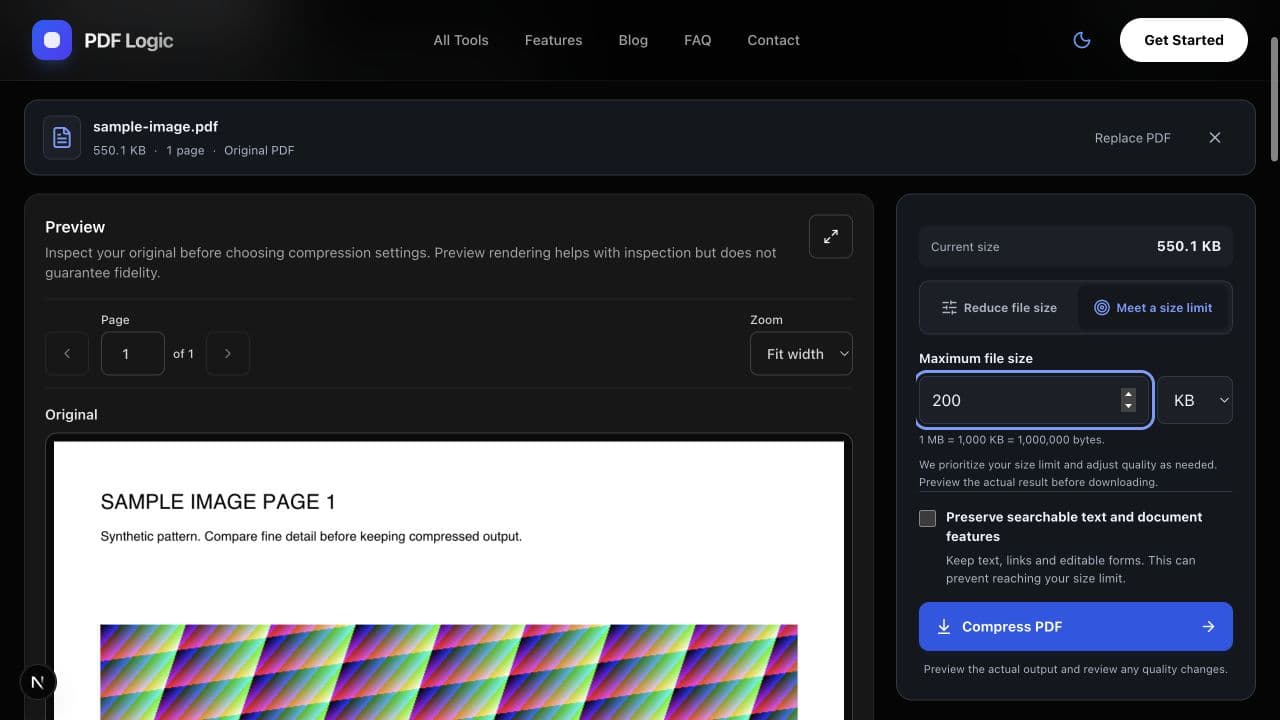This screenshot has height=720, width=1280.
Task: Go to next page arrow
Action: pyautogui.click(x=228, y=354)
